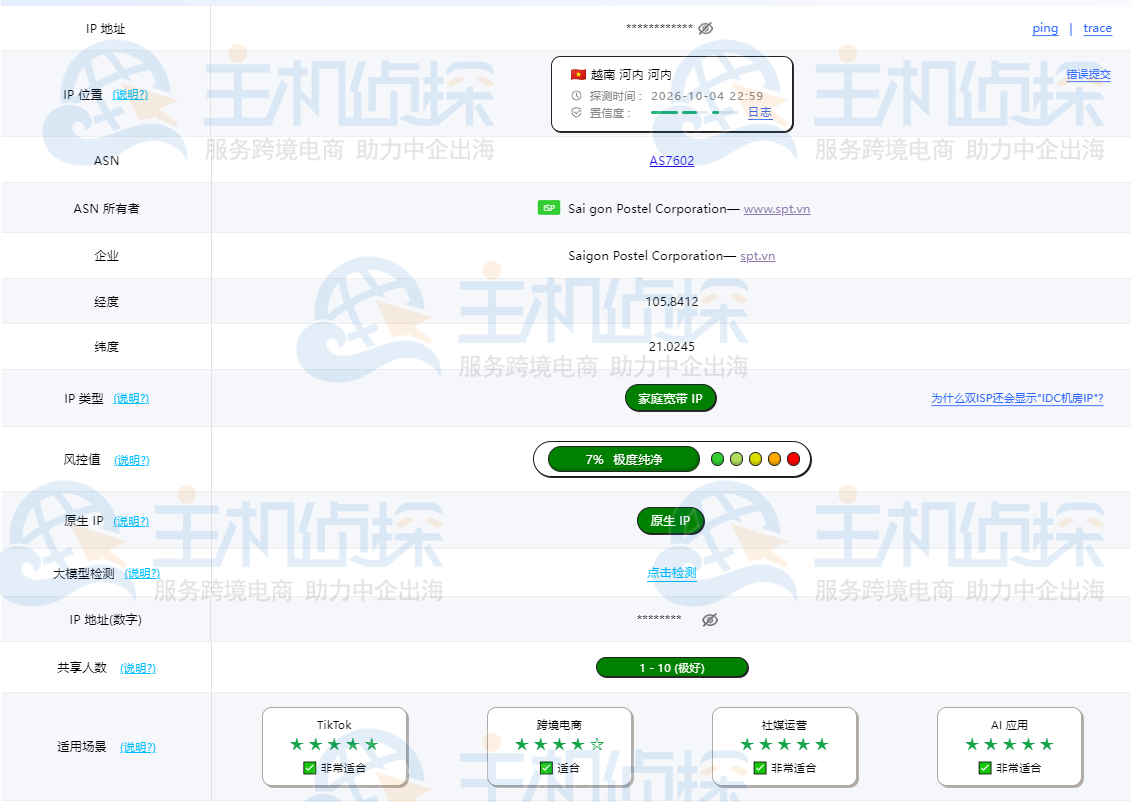The width and height of the screenshot is (1131, 802).
Task: Click the 经度 row label
Action: 106,301
